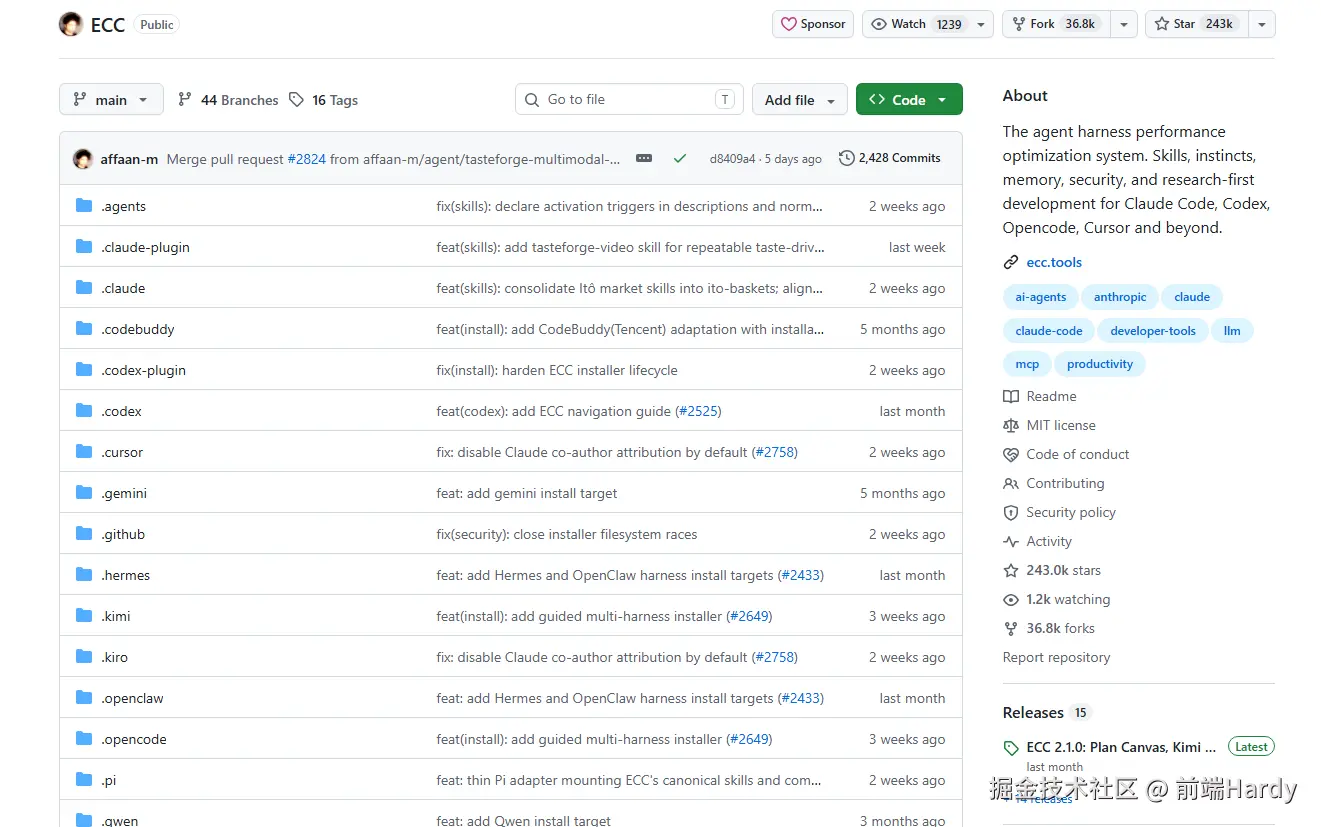Screen dimensions: 1321x827
Task: Click commit message "feat: add gemini install target"
Action: pos(527,493)
